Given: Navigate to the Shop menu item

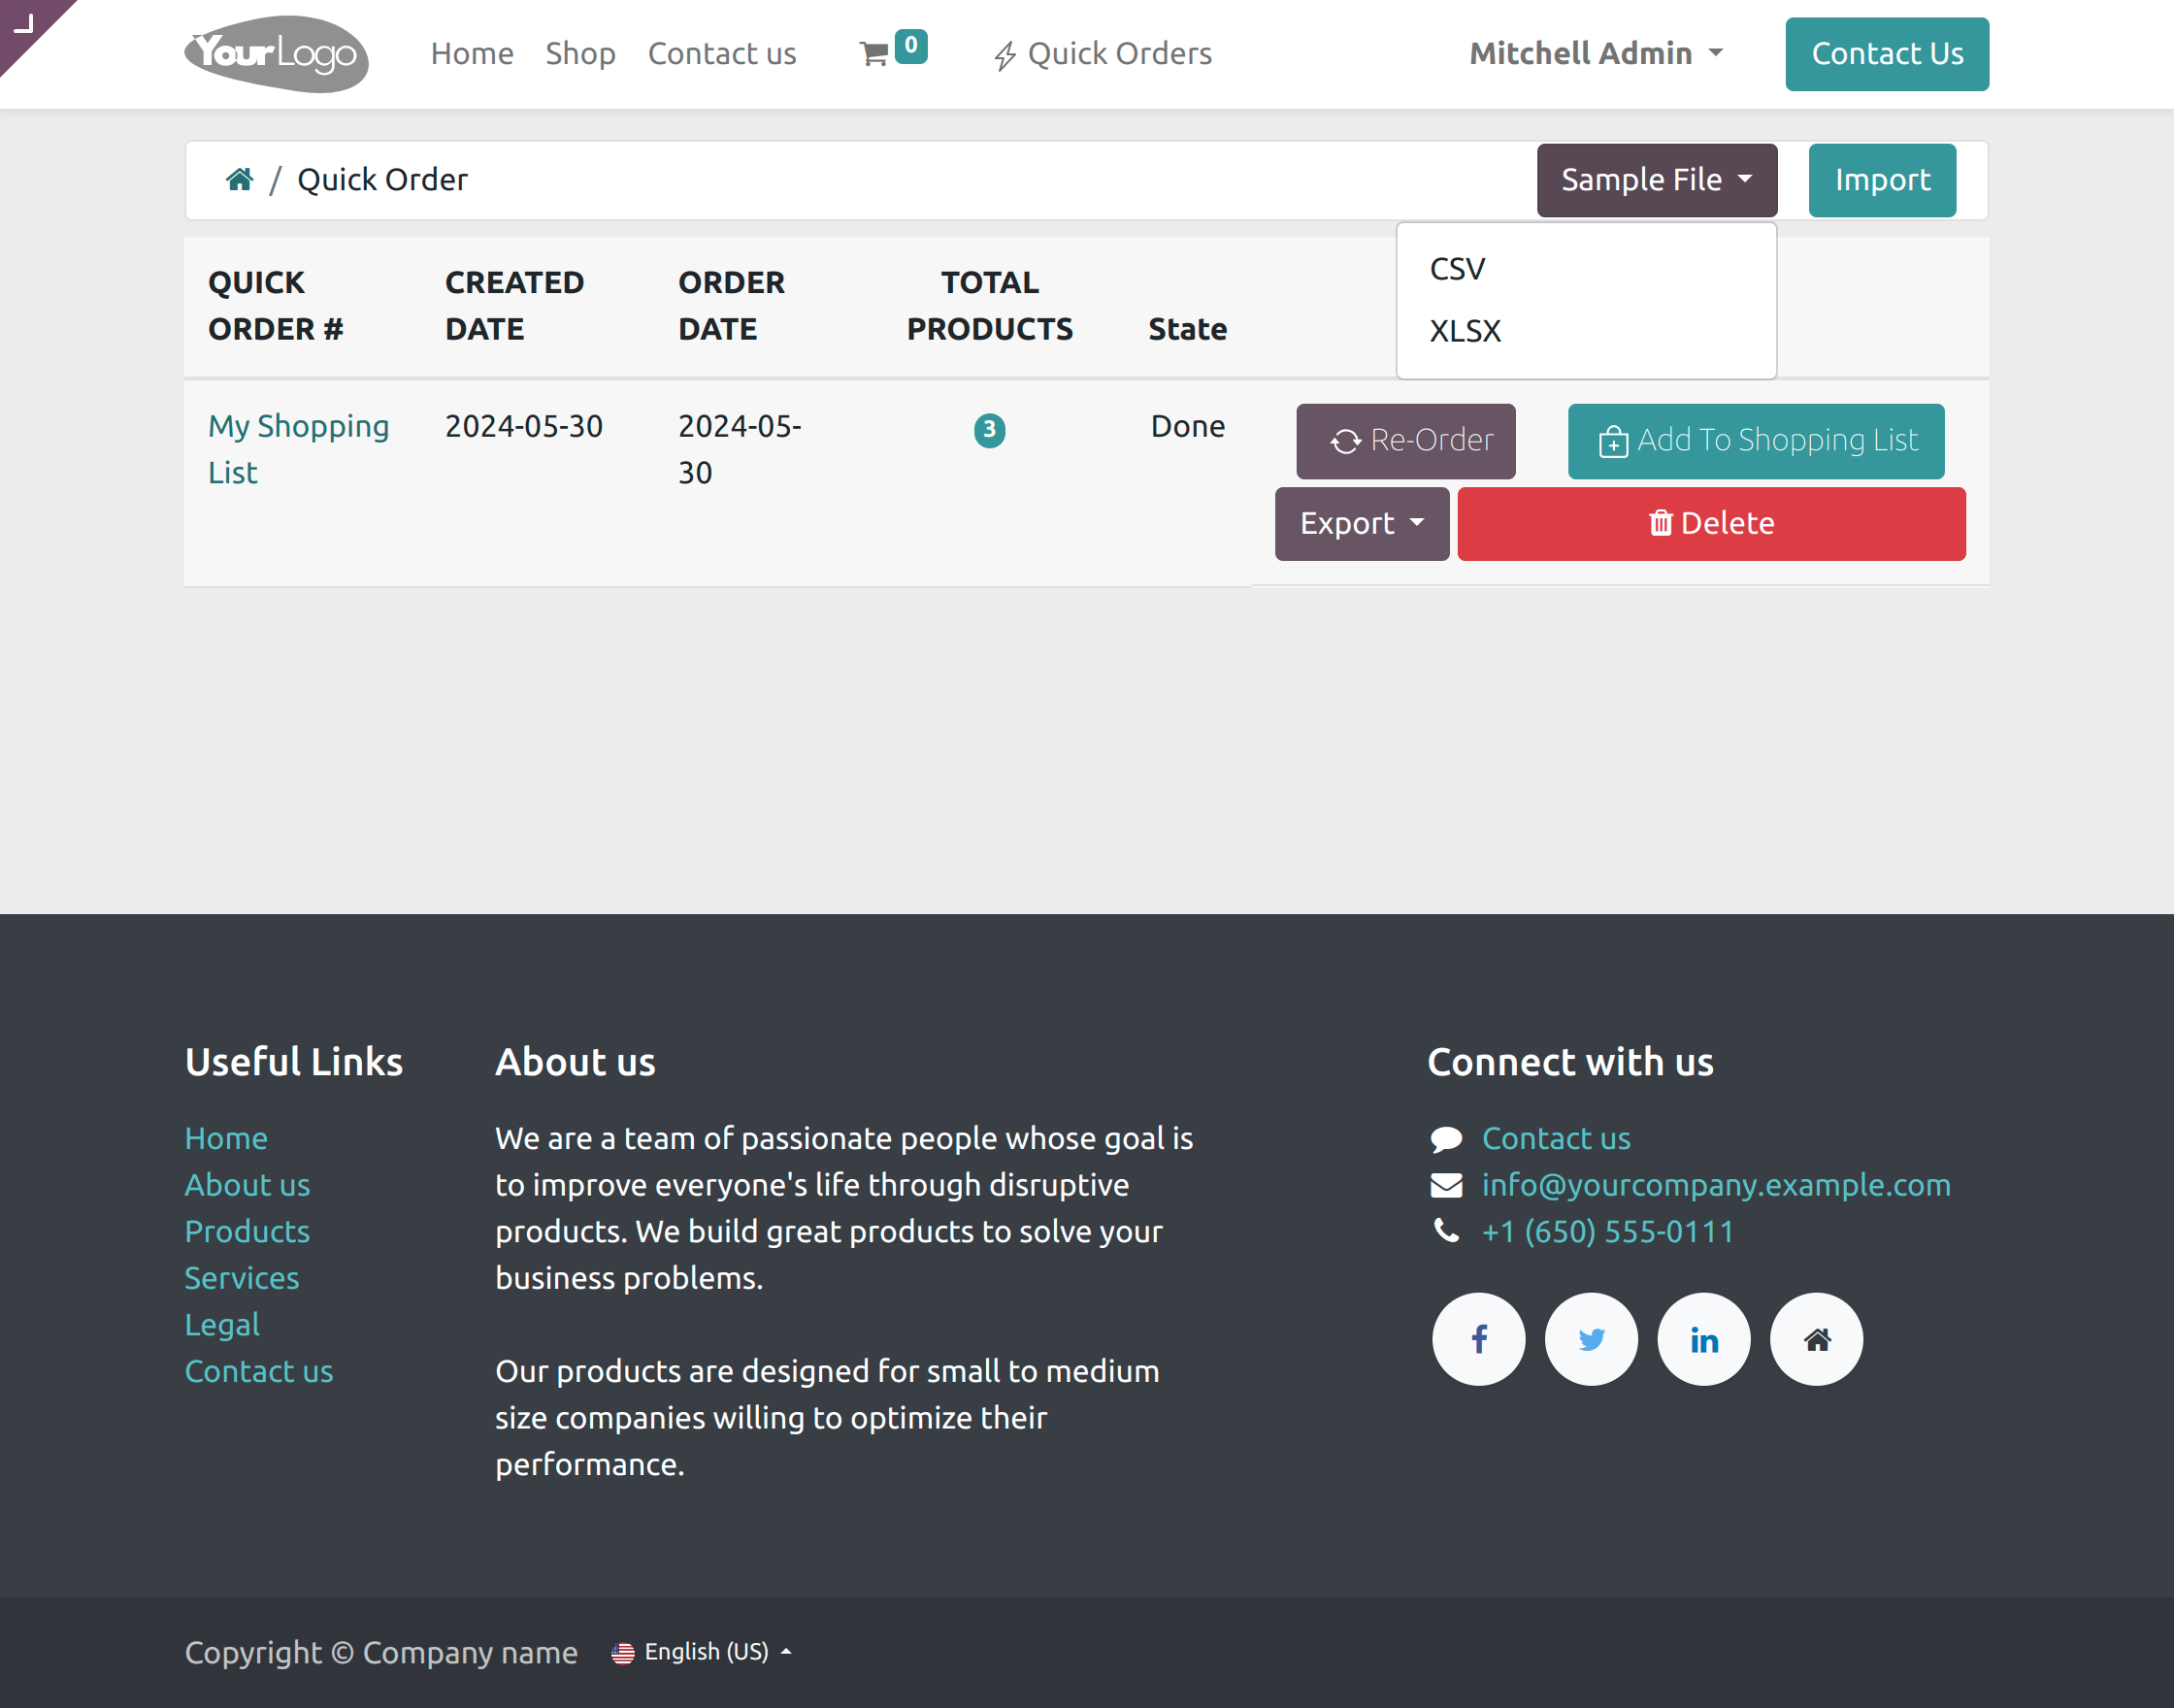Looking at the screenshot, I should tap(580, 54).
